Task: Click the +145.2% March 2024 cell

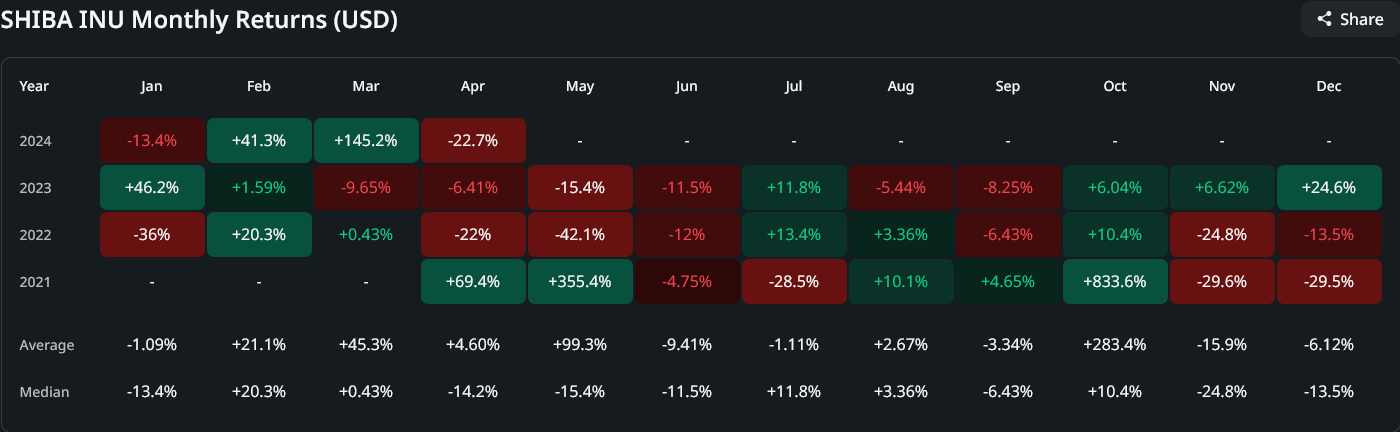Action: (x=366, y=141)
